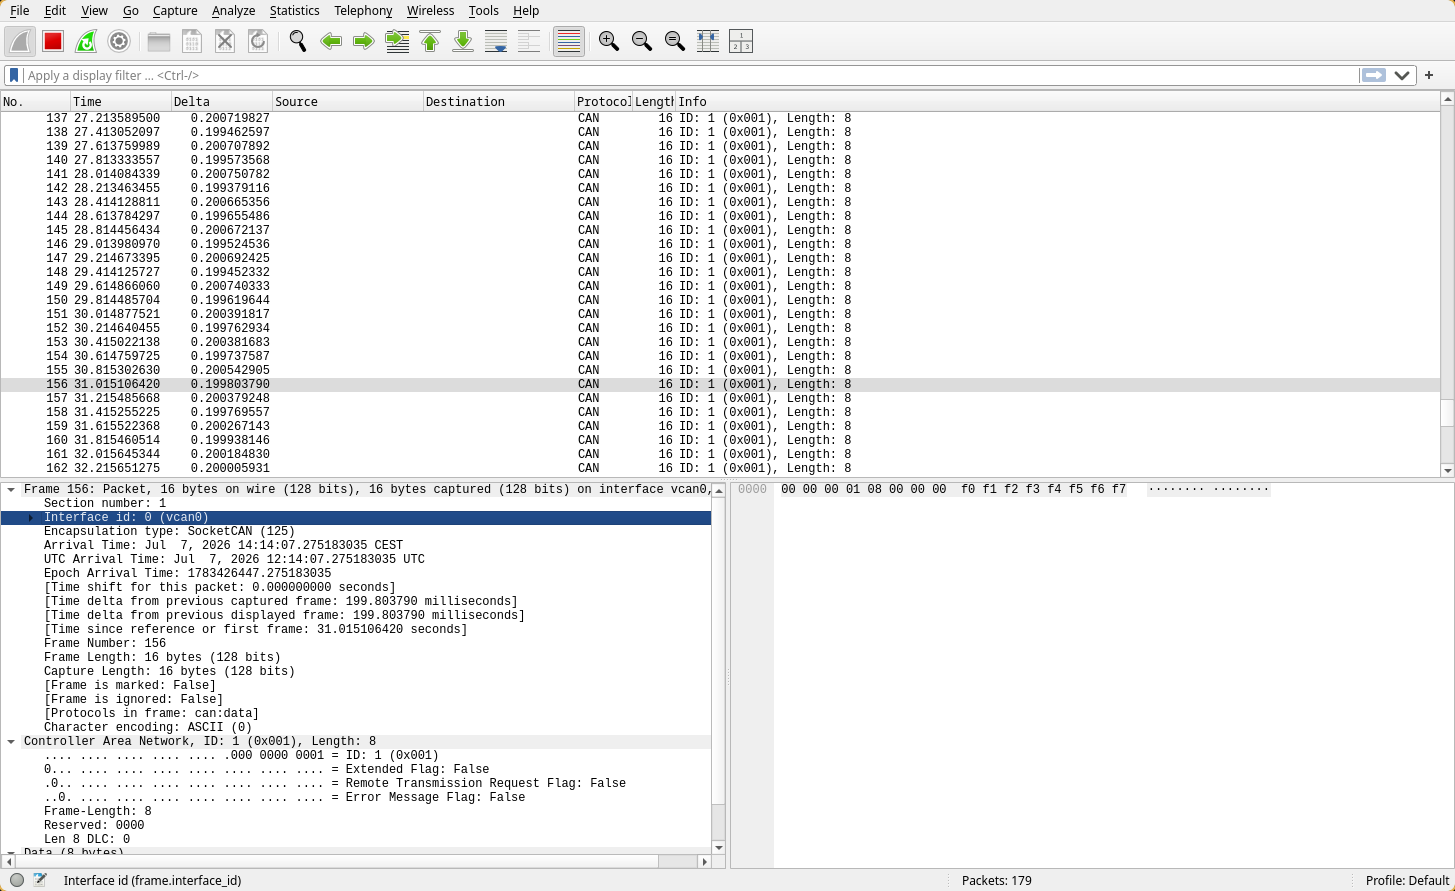Sort by the Time column header
1455x891 pixels.
pyautogui.click(x=121, y=101)
